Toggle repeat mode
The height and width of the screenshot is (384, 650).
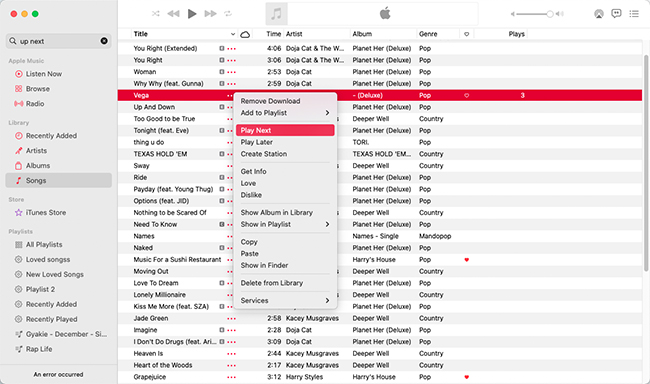click(228, 14)
